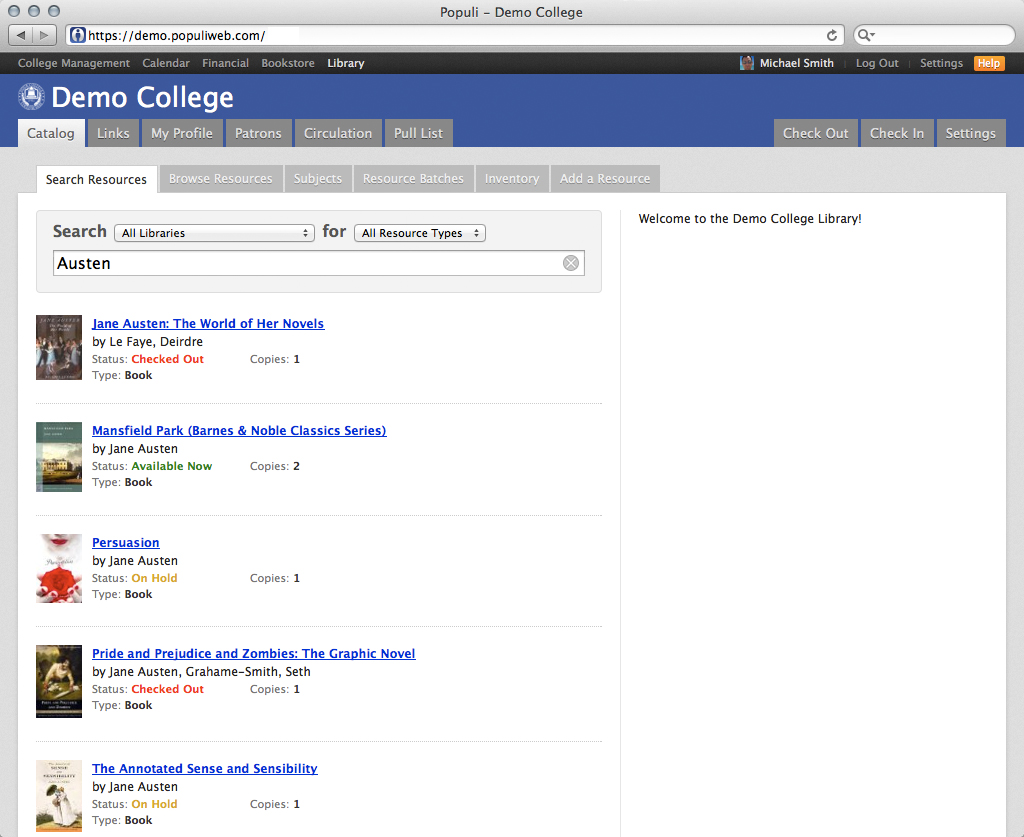The image size is (1024, 837).
Task: Click the Available Now status of Mansfield Park
Action: tap(172, 466)
